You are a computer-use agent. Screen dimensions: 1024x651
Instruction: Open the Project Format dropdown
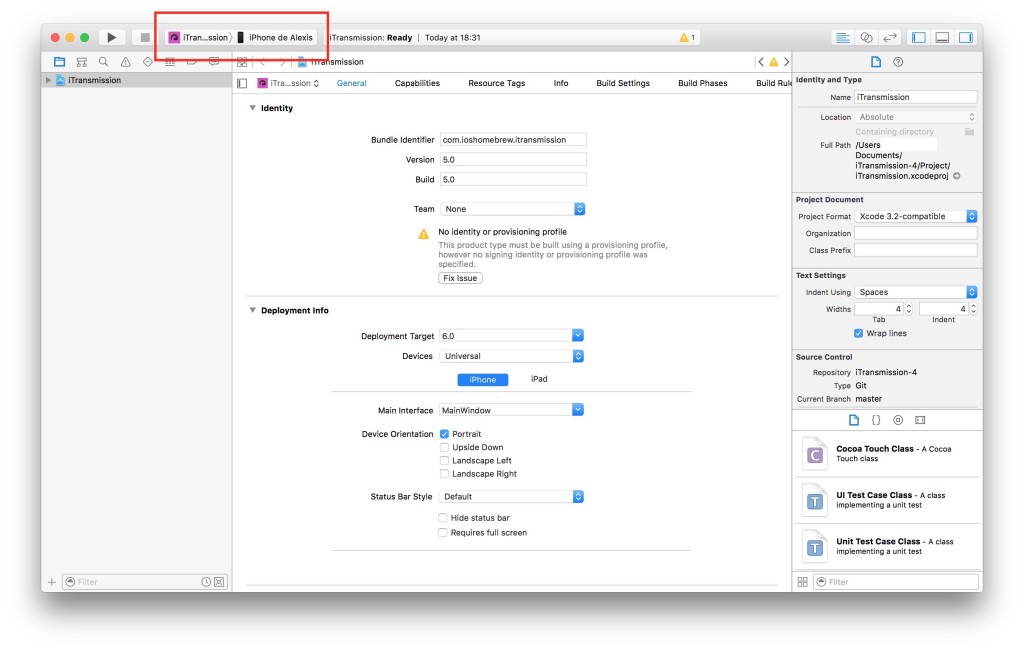pyautogui.click(x=916, y=216)
